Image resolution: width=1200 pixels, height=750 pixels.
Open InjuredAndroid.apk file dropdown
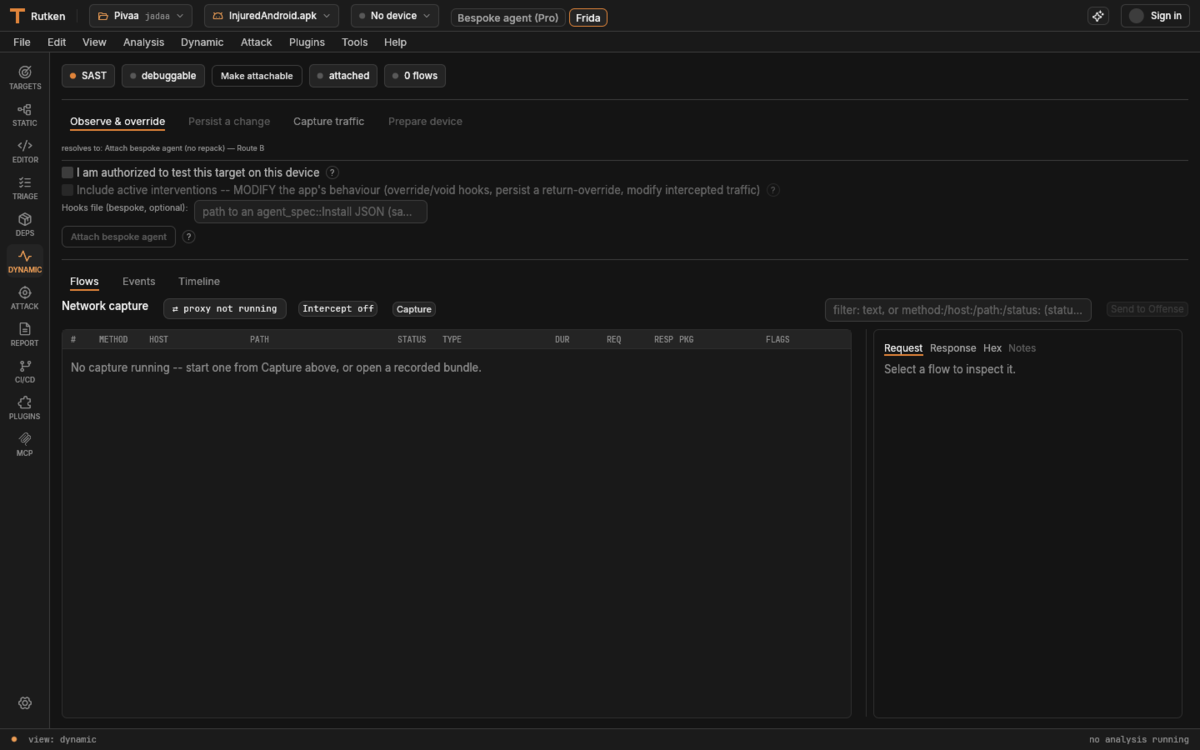[271, 16]
